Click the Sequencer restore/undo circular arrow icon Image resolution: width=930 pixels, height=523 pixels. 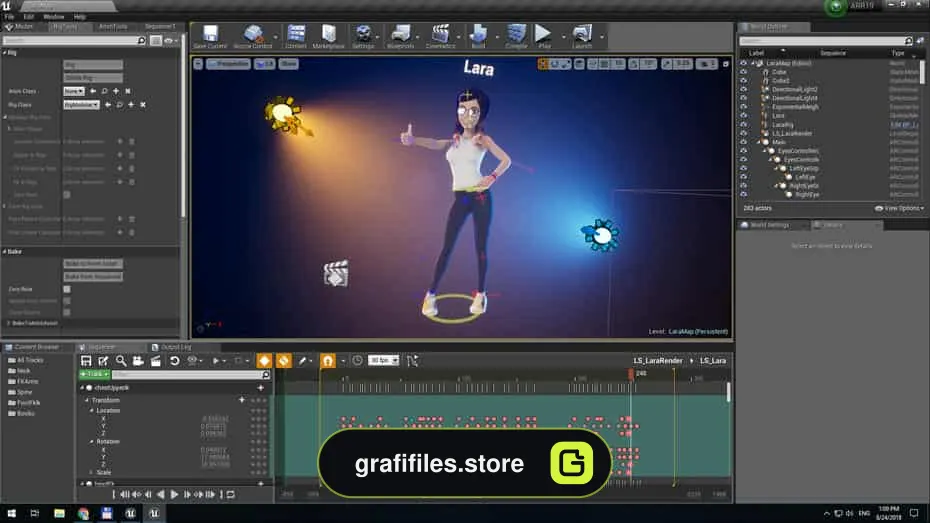click(x=174, y=361)
